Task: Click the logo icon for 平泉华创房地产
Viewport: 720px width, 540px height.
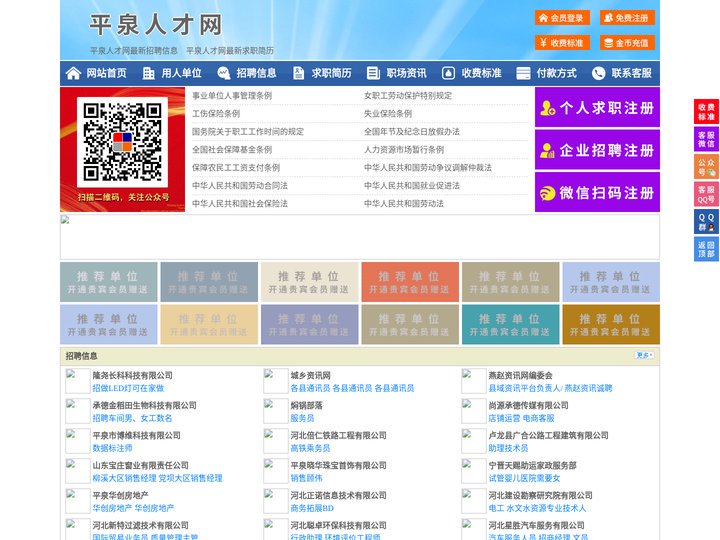Action: tap(78, 501)
